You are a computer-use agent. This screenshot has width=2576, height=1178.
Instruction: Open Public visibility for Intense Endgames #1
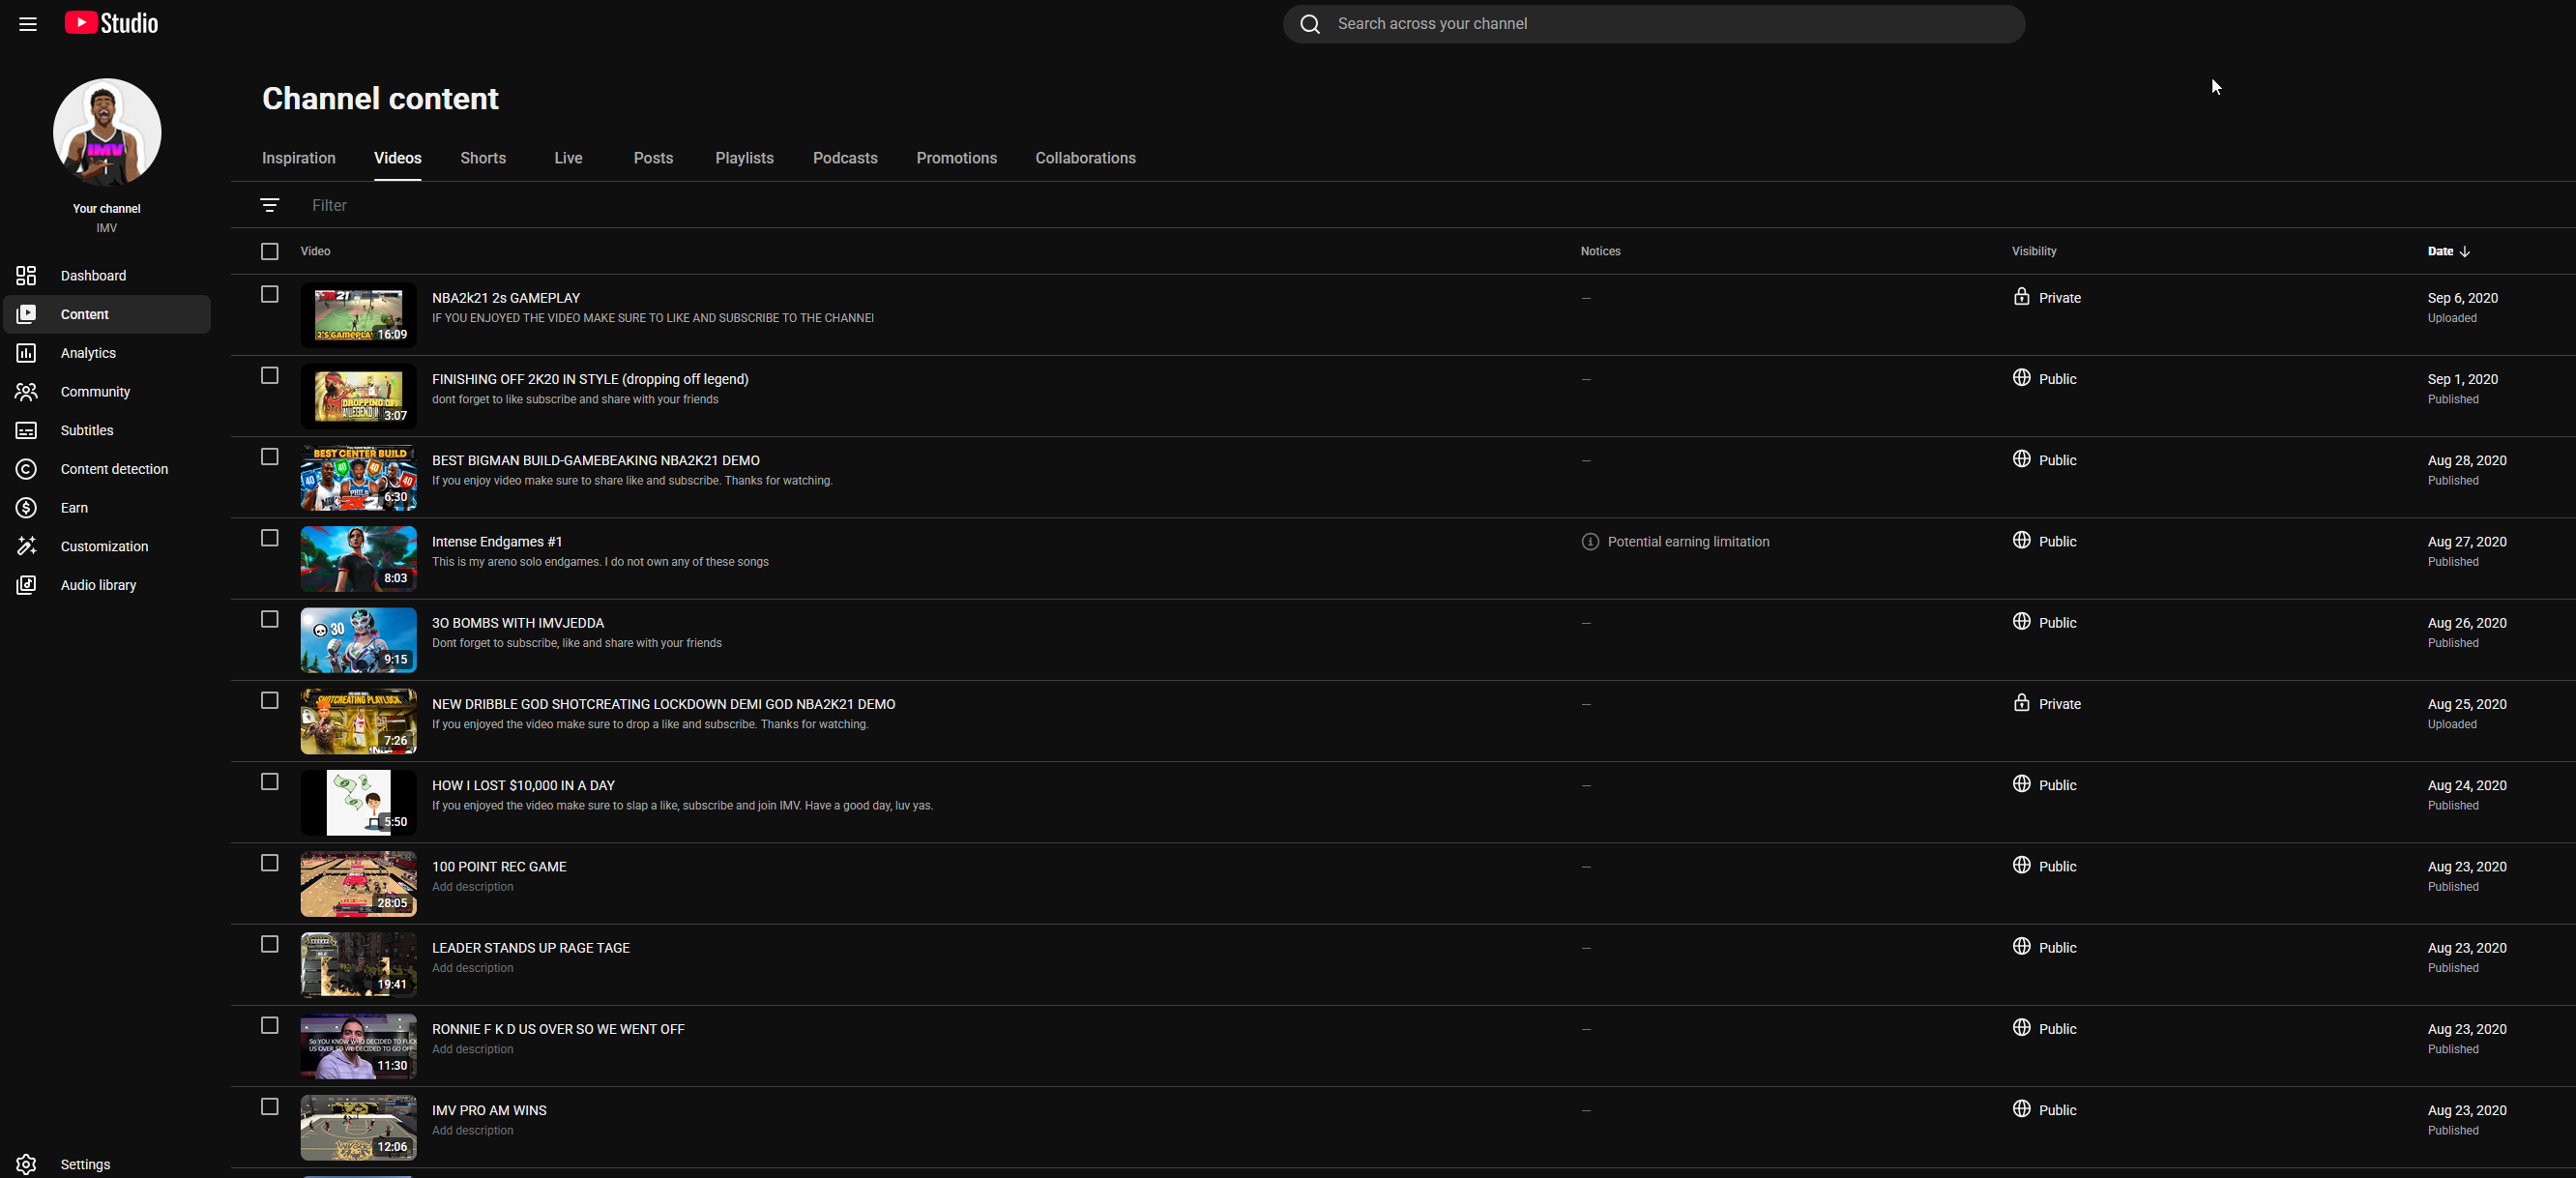point(2045,541)
